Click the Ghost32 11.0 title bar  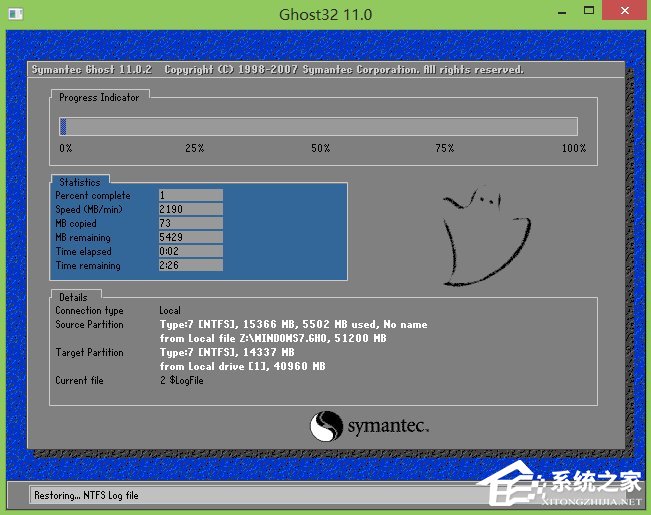click(325, 15)
